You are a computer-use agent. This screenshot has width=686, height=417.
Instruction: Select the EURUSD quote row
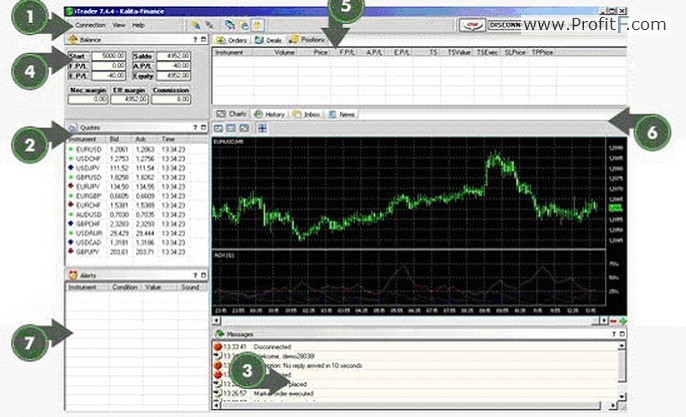[x=136, y=149]
